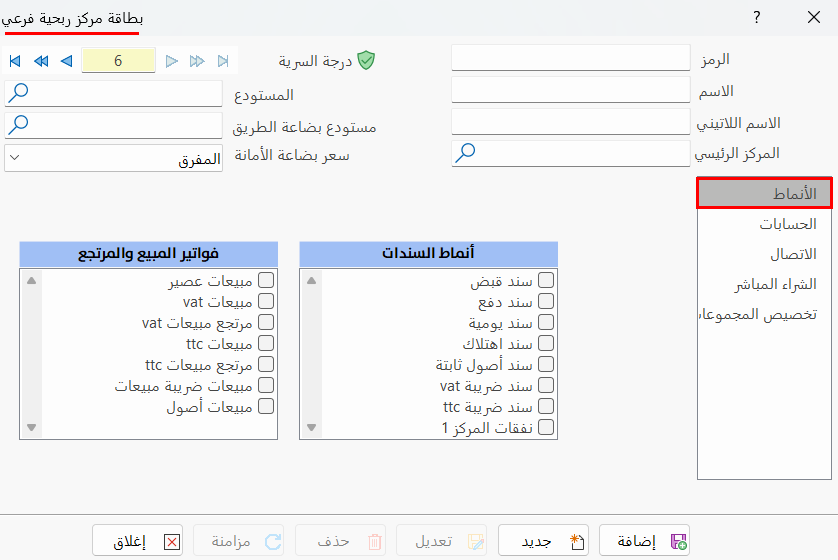Click the إغلاق button

(x=137, y=541)
